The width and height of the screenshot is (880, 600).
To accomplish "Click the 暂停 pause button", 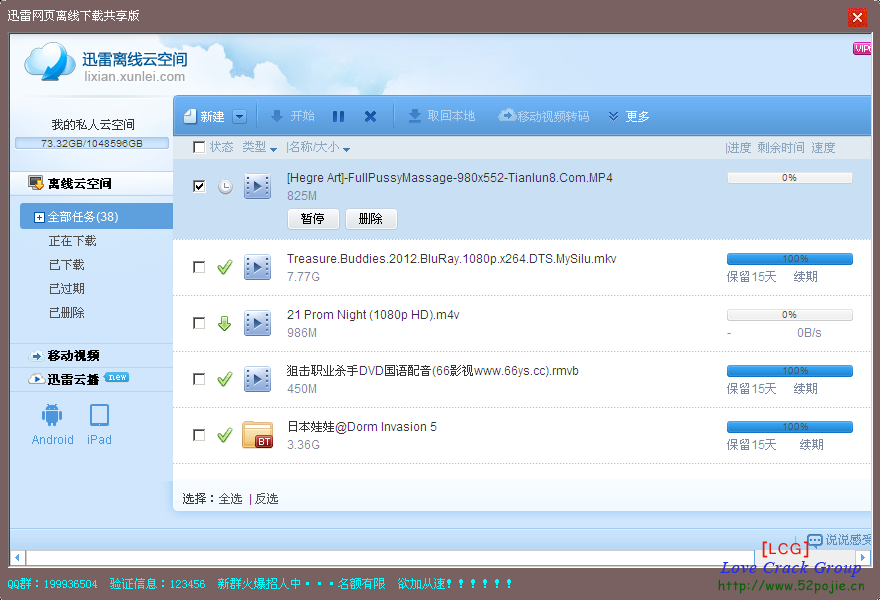I will pos(313,219).
